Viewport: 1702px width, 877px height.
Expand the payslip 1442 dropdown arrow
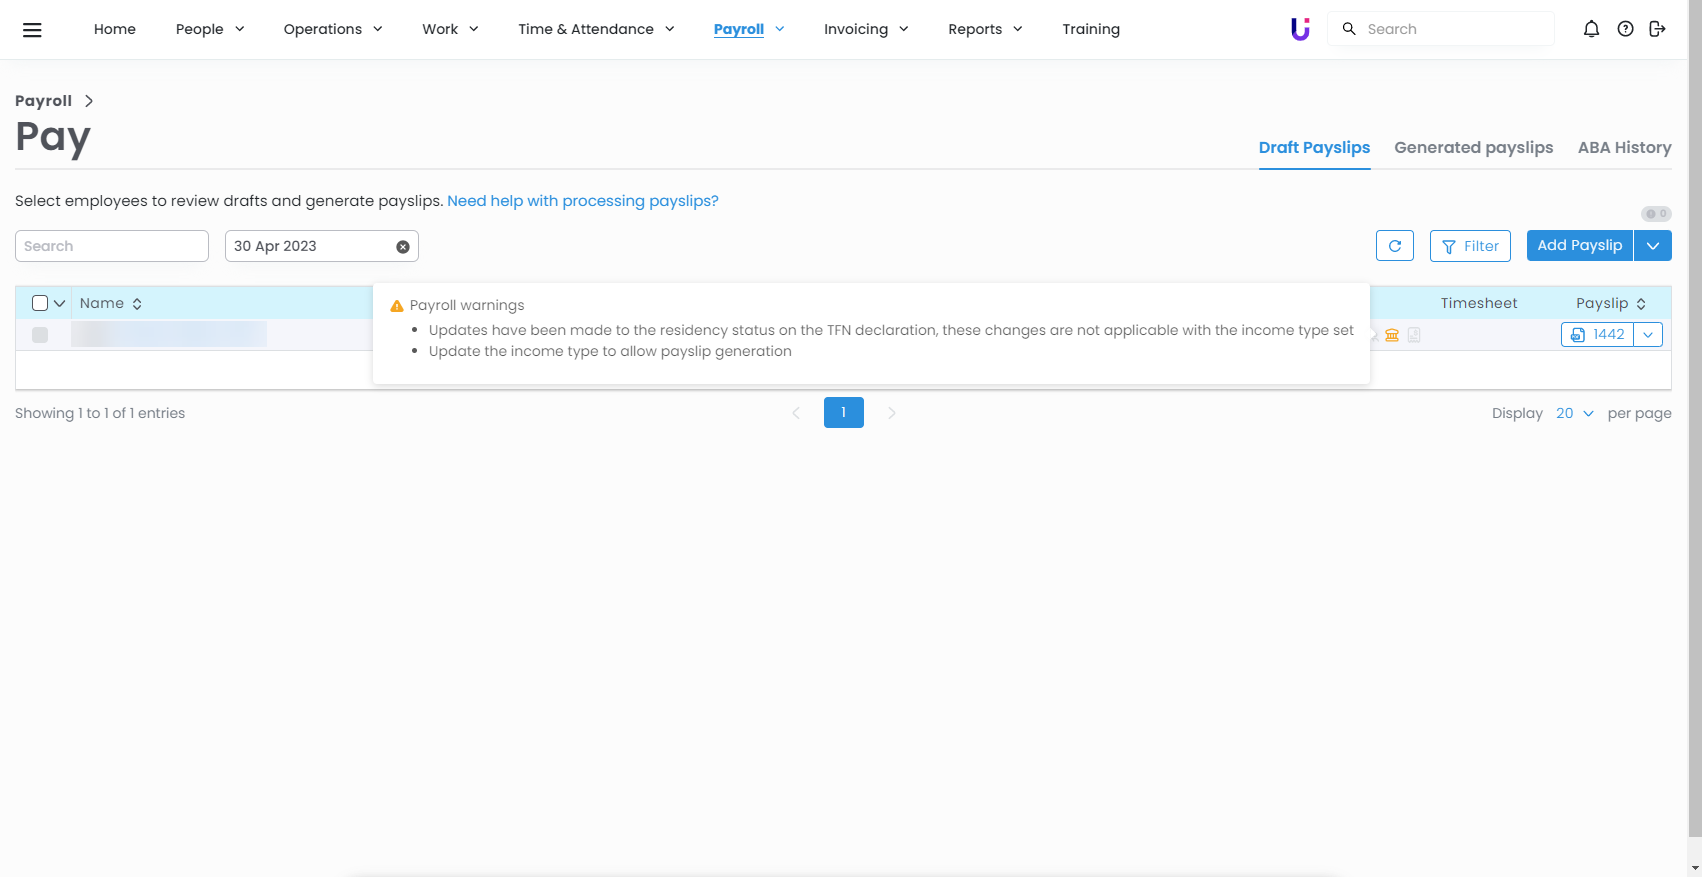coord(1647,335)
